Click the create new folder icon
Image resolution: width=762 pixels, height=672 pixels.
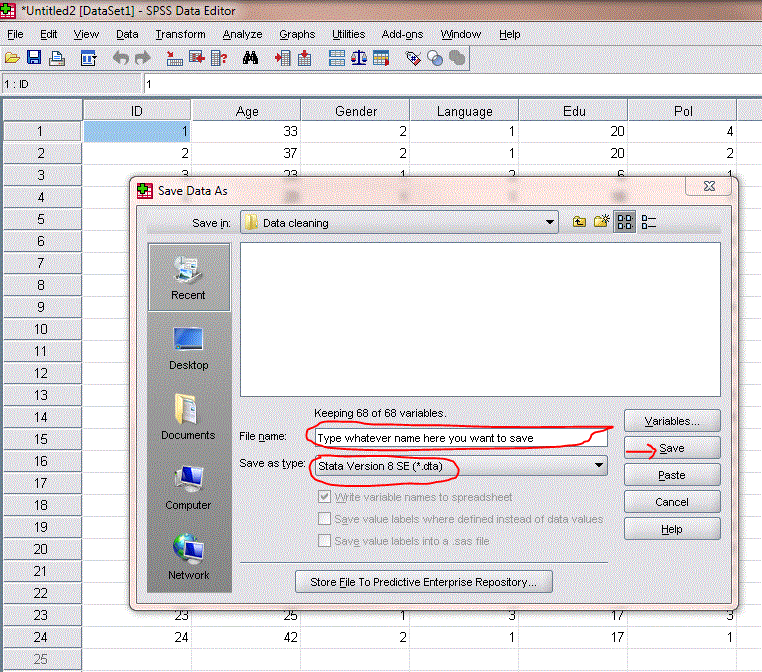601,222
